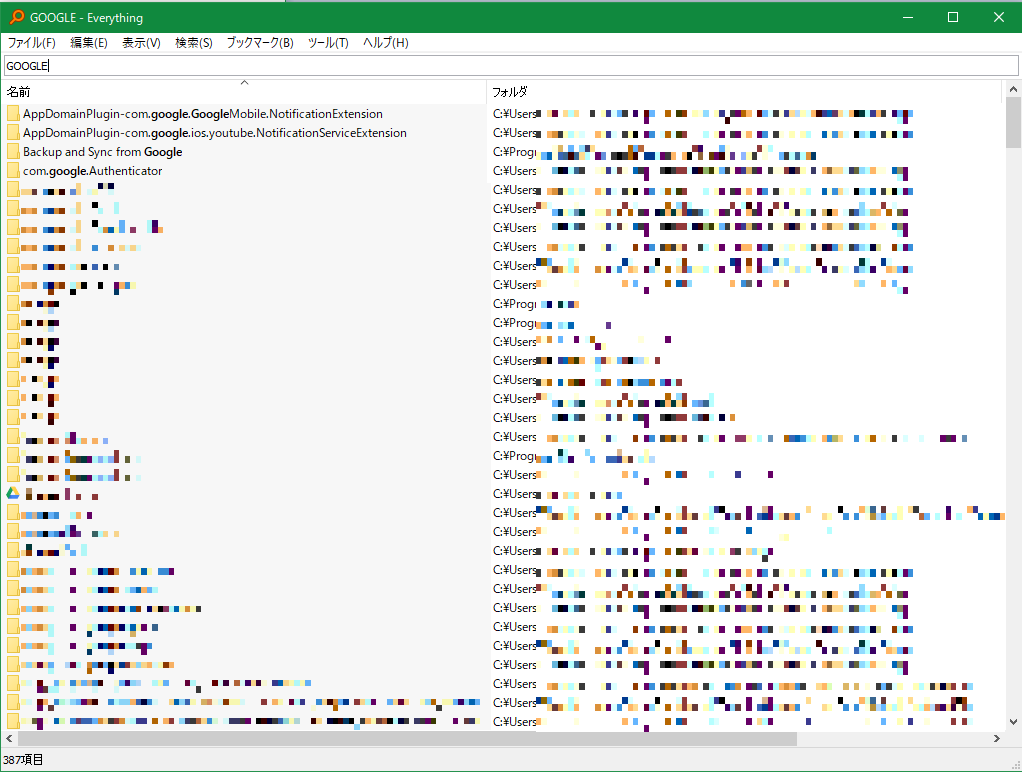Click the vertical scrollbar down arrow
This screenshot has height=772, width=1022.
(1013, 721)
